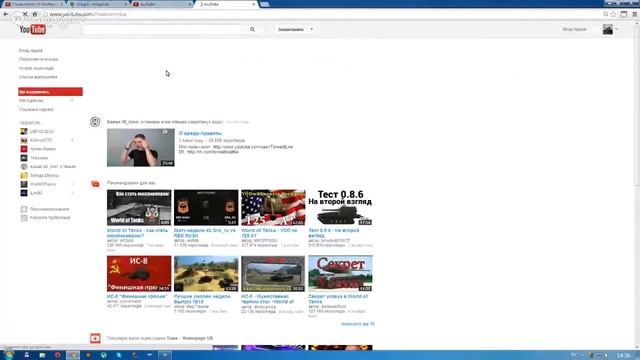Open the second item in the sidebar menu

click(38, 59)
